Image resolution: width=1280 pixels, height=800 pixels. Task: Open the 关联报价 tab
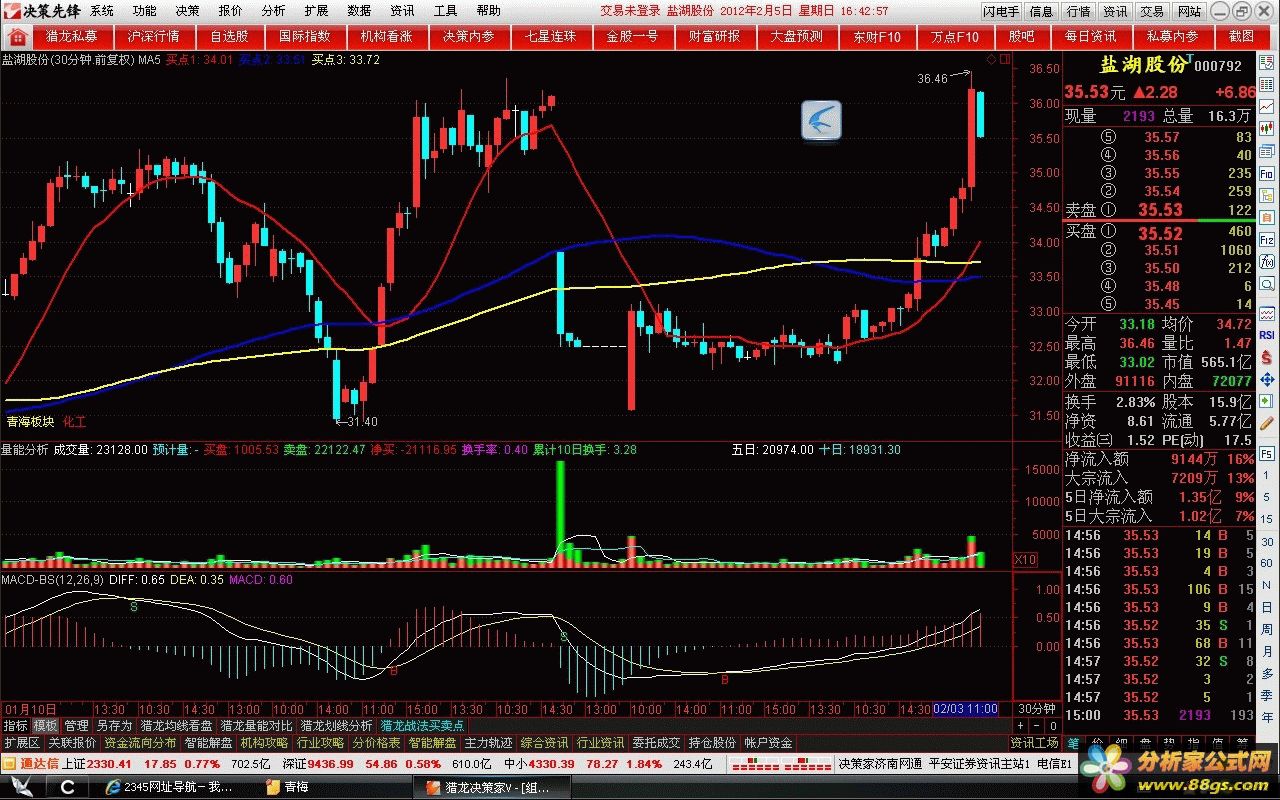(x=72, y=743)
